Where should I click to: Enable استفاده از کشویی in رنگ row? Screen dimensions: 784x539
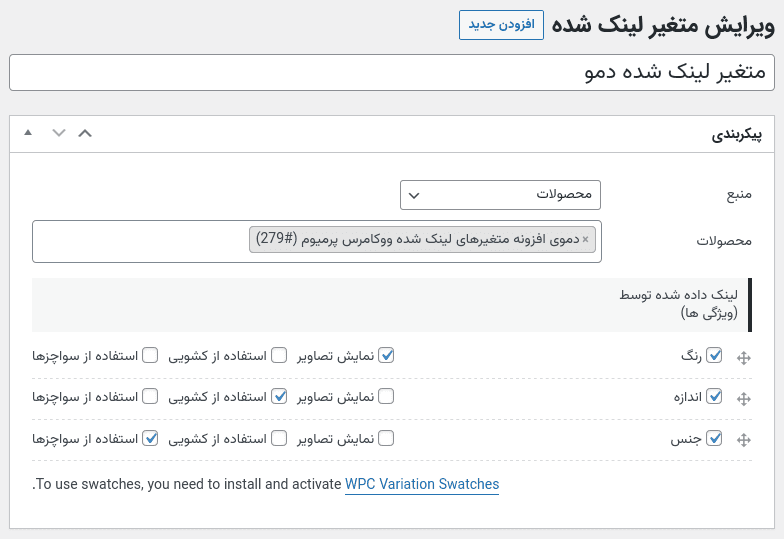click(x=279, y=356)
